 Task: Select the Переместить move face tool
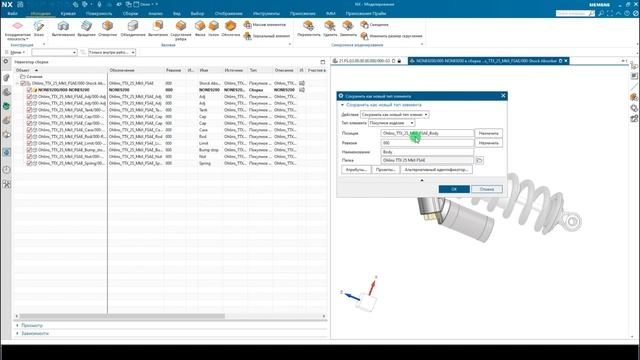pos(309,29)
